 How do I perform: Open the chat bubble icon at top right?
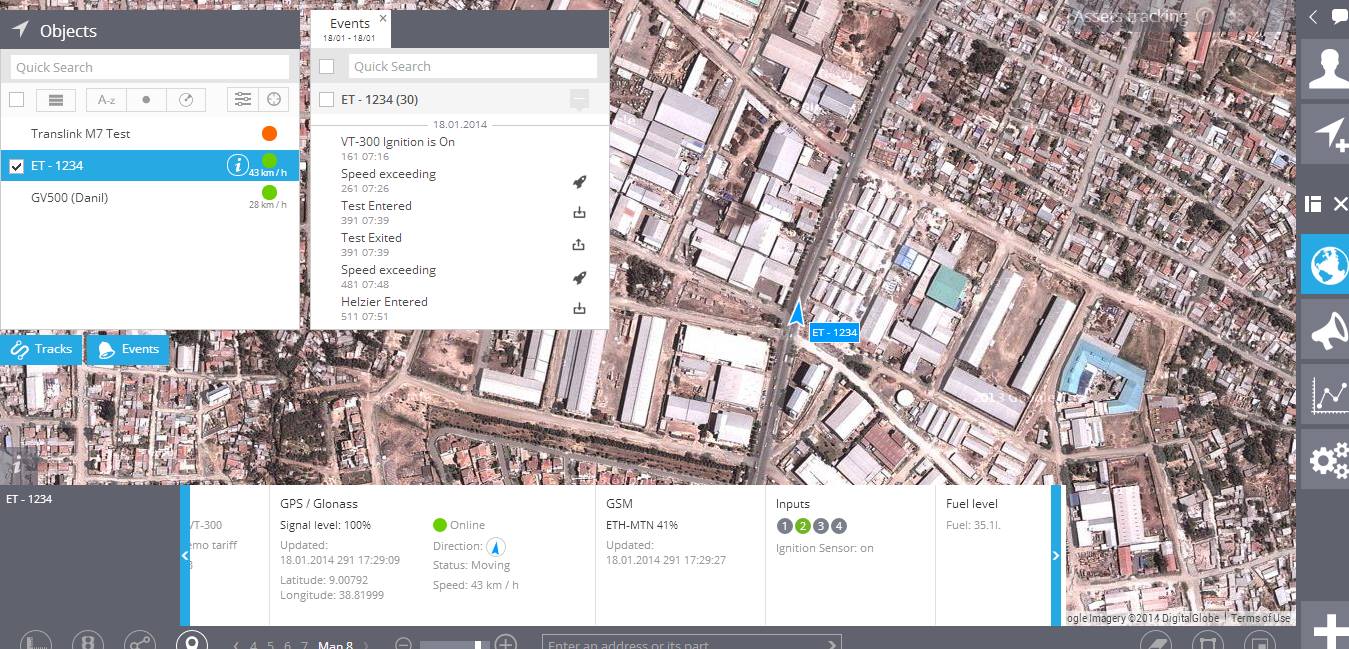[x=1340, y=16]
